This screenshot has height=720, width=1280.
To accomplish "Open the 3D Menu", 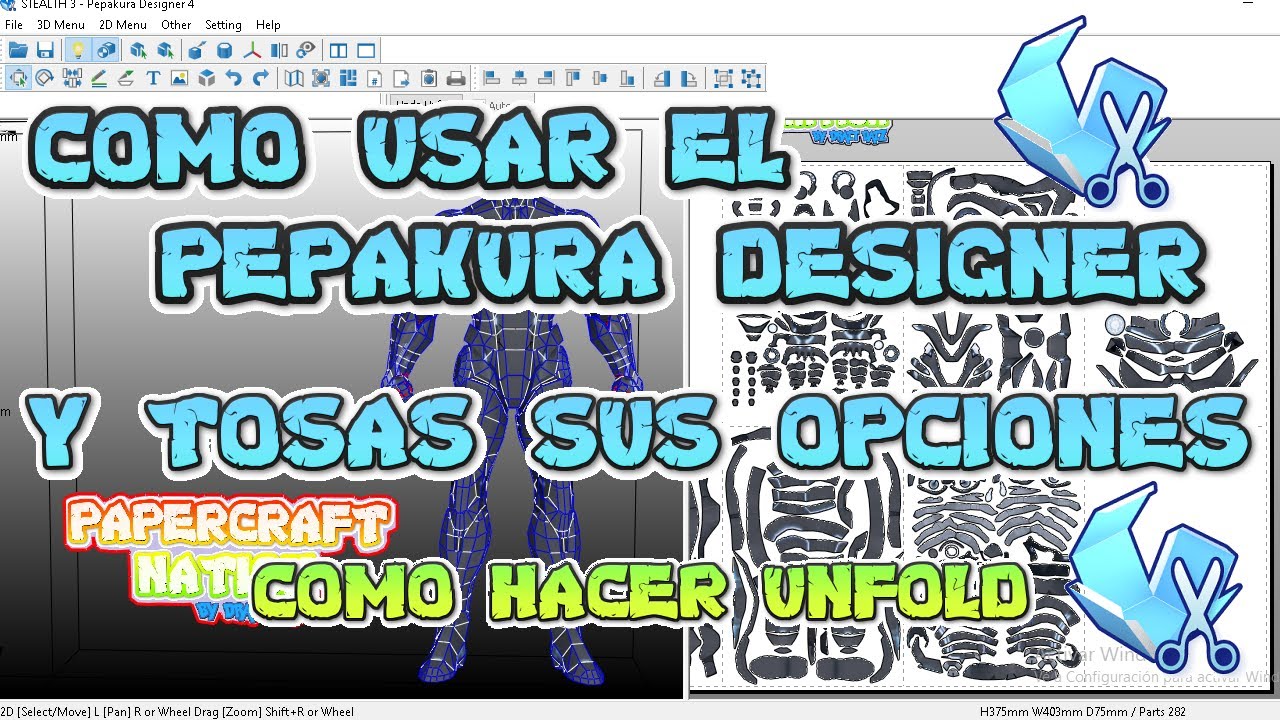I will 60,25.
